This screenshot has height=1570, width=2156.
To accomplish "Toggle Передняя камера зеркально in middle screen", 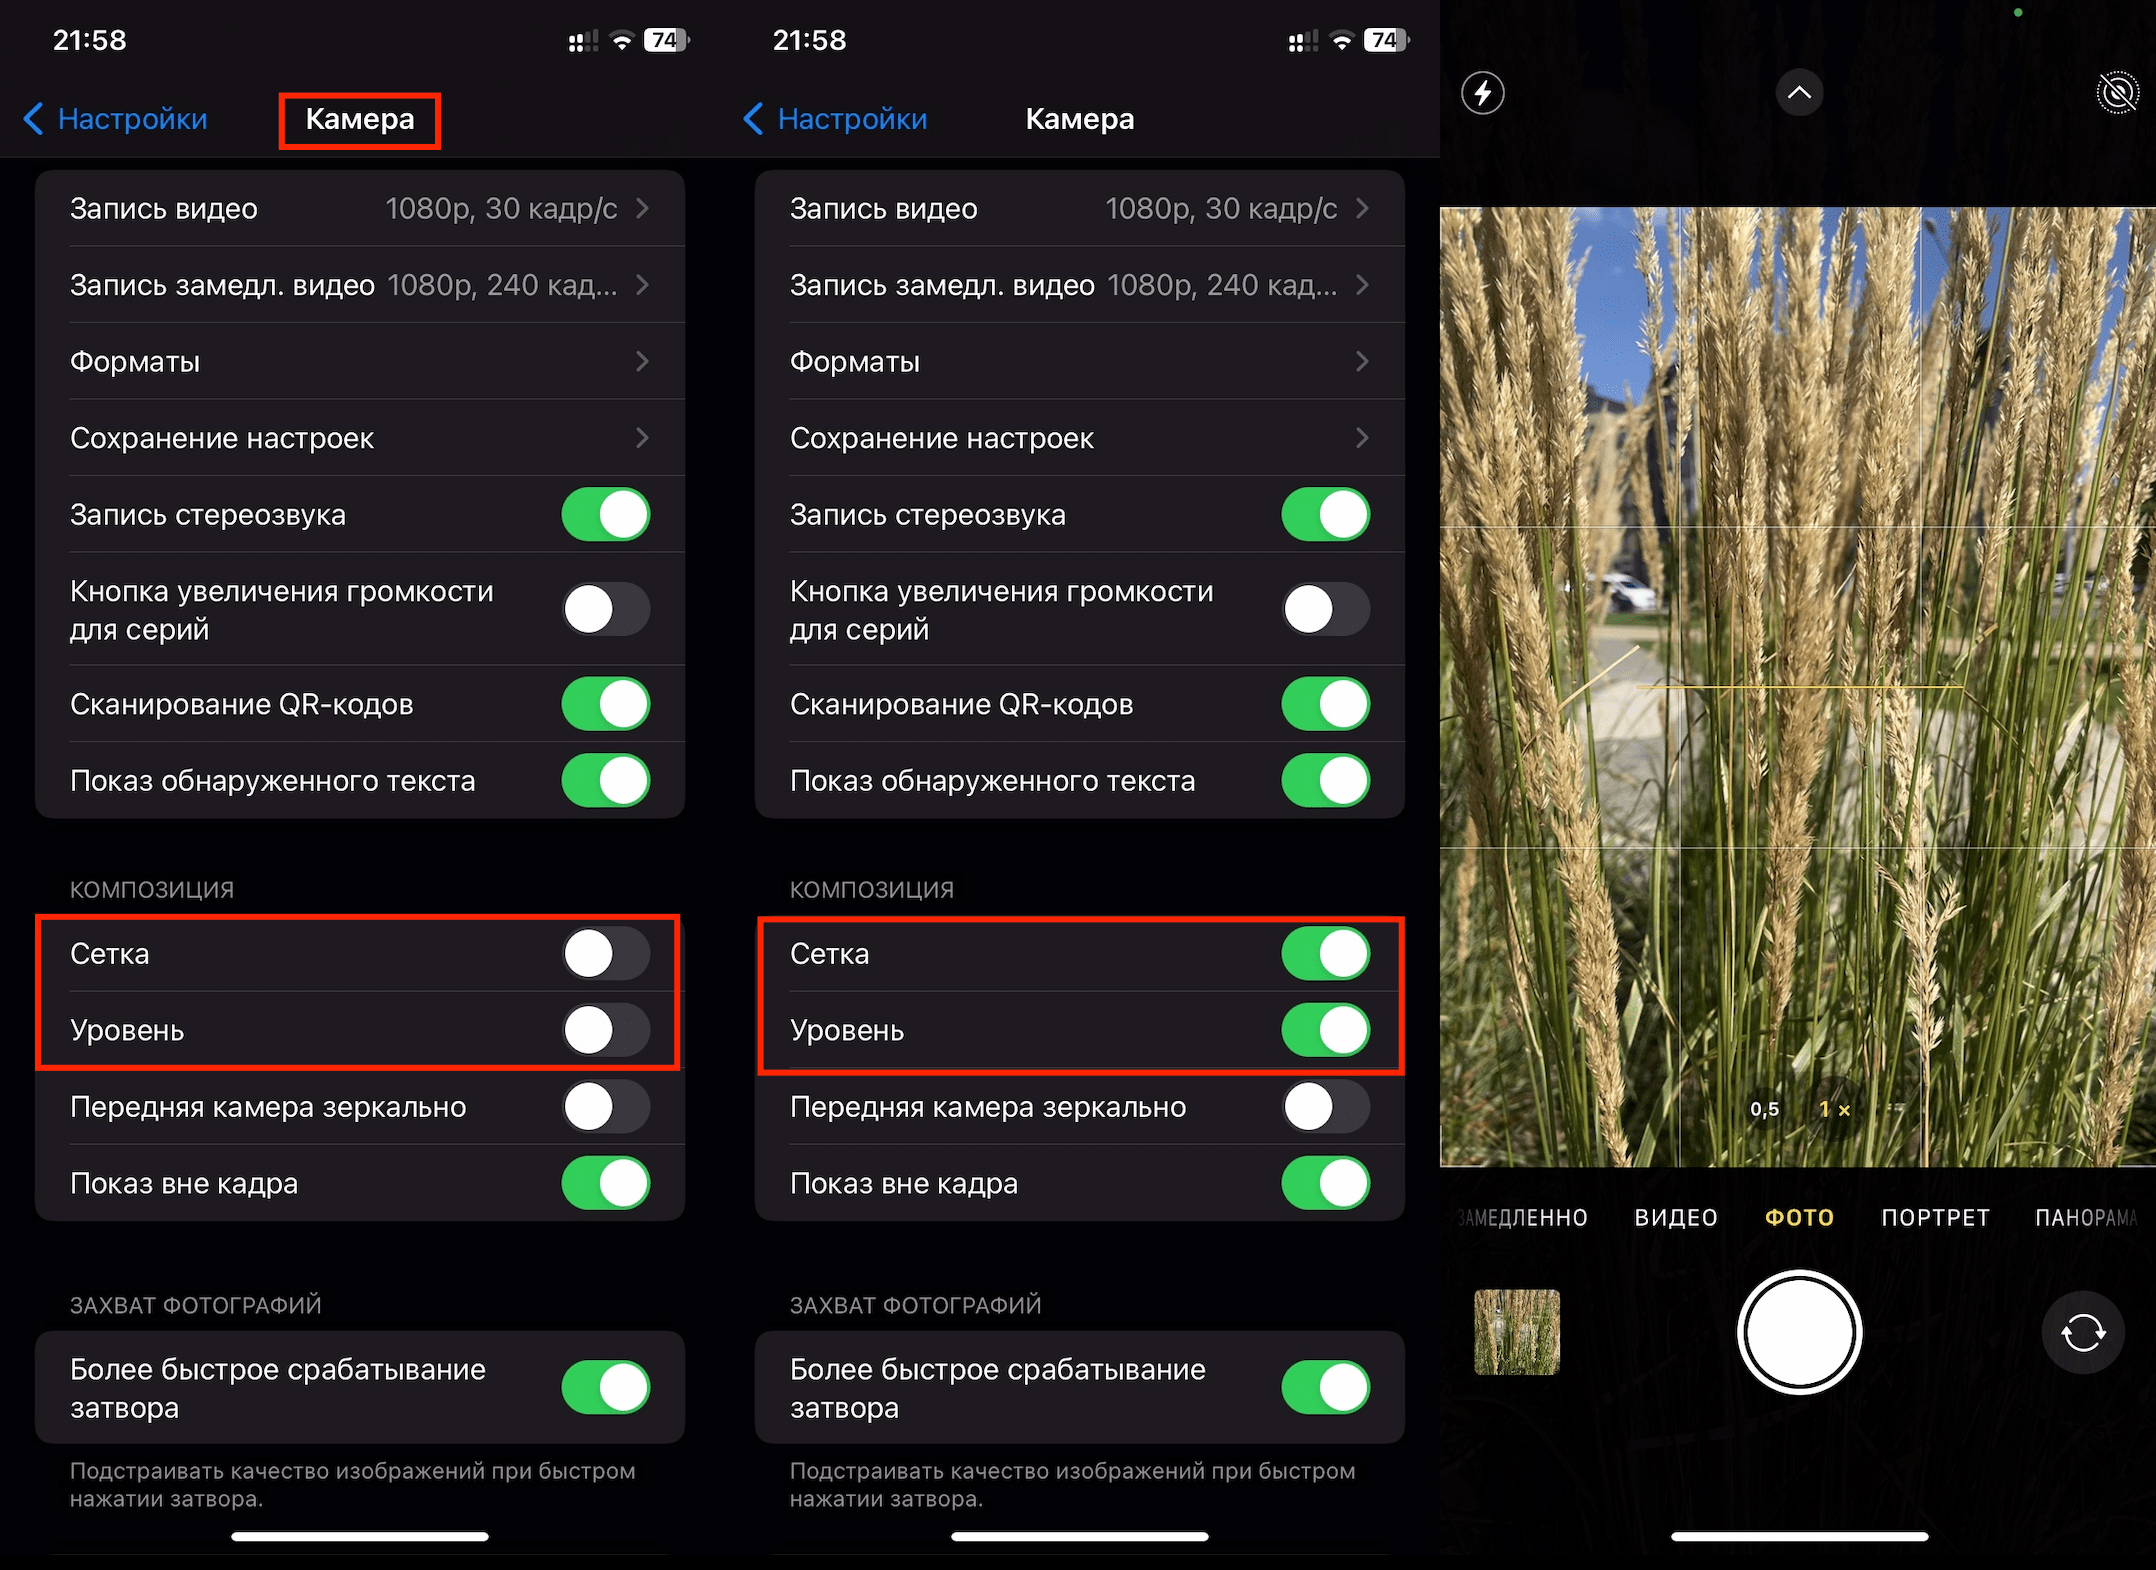I will tap(1326, 1107).
